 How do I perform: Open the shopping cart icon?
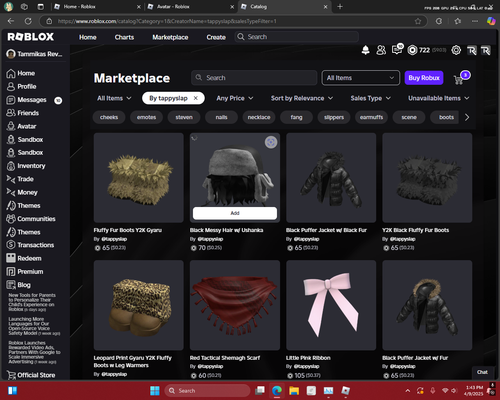coord(459,80)
